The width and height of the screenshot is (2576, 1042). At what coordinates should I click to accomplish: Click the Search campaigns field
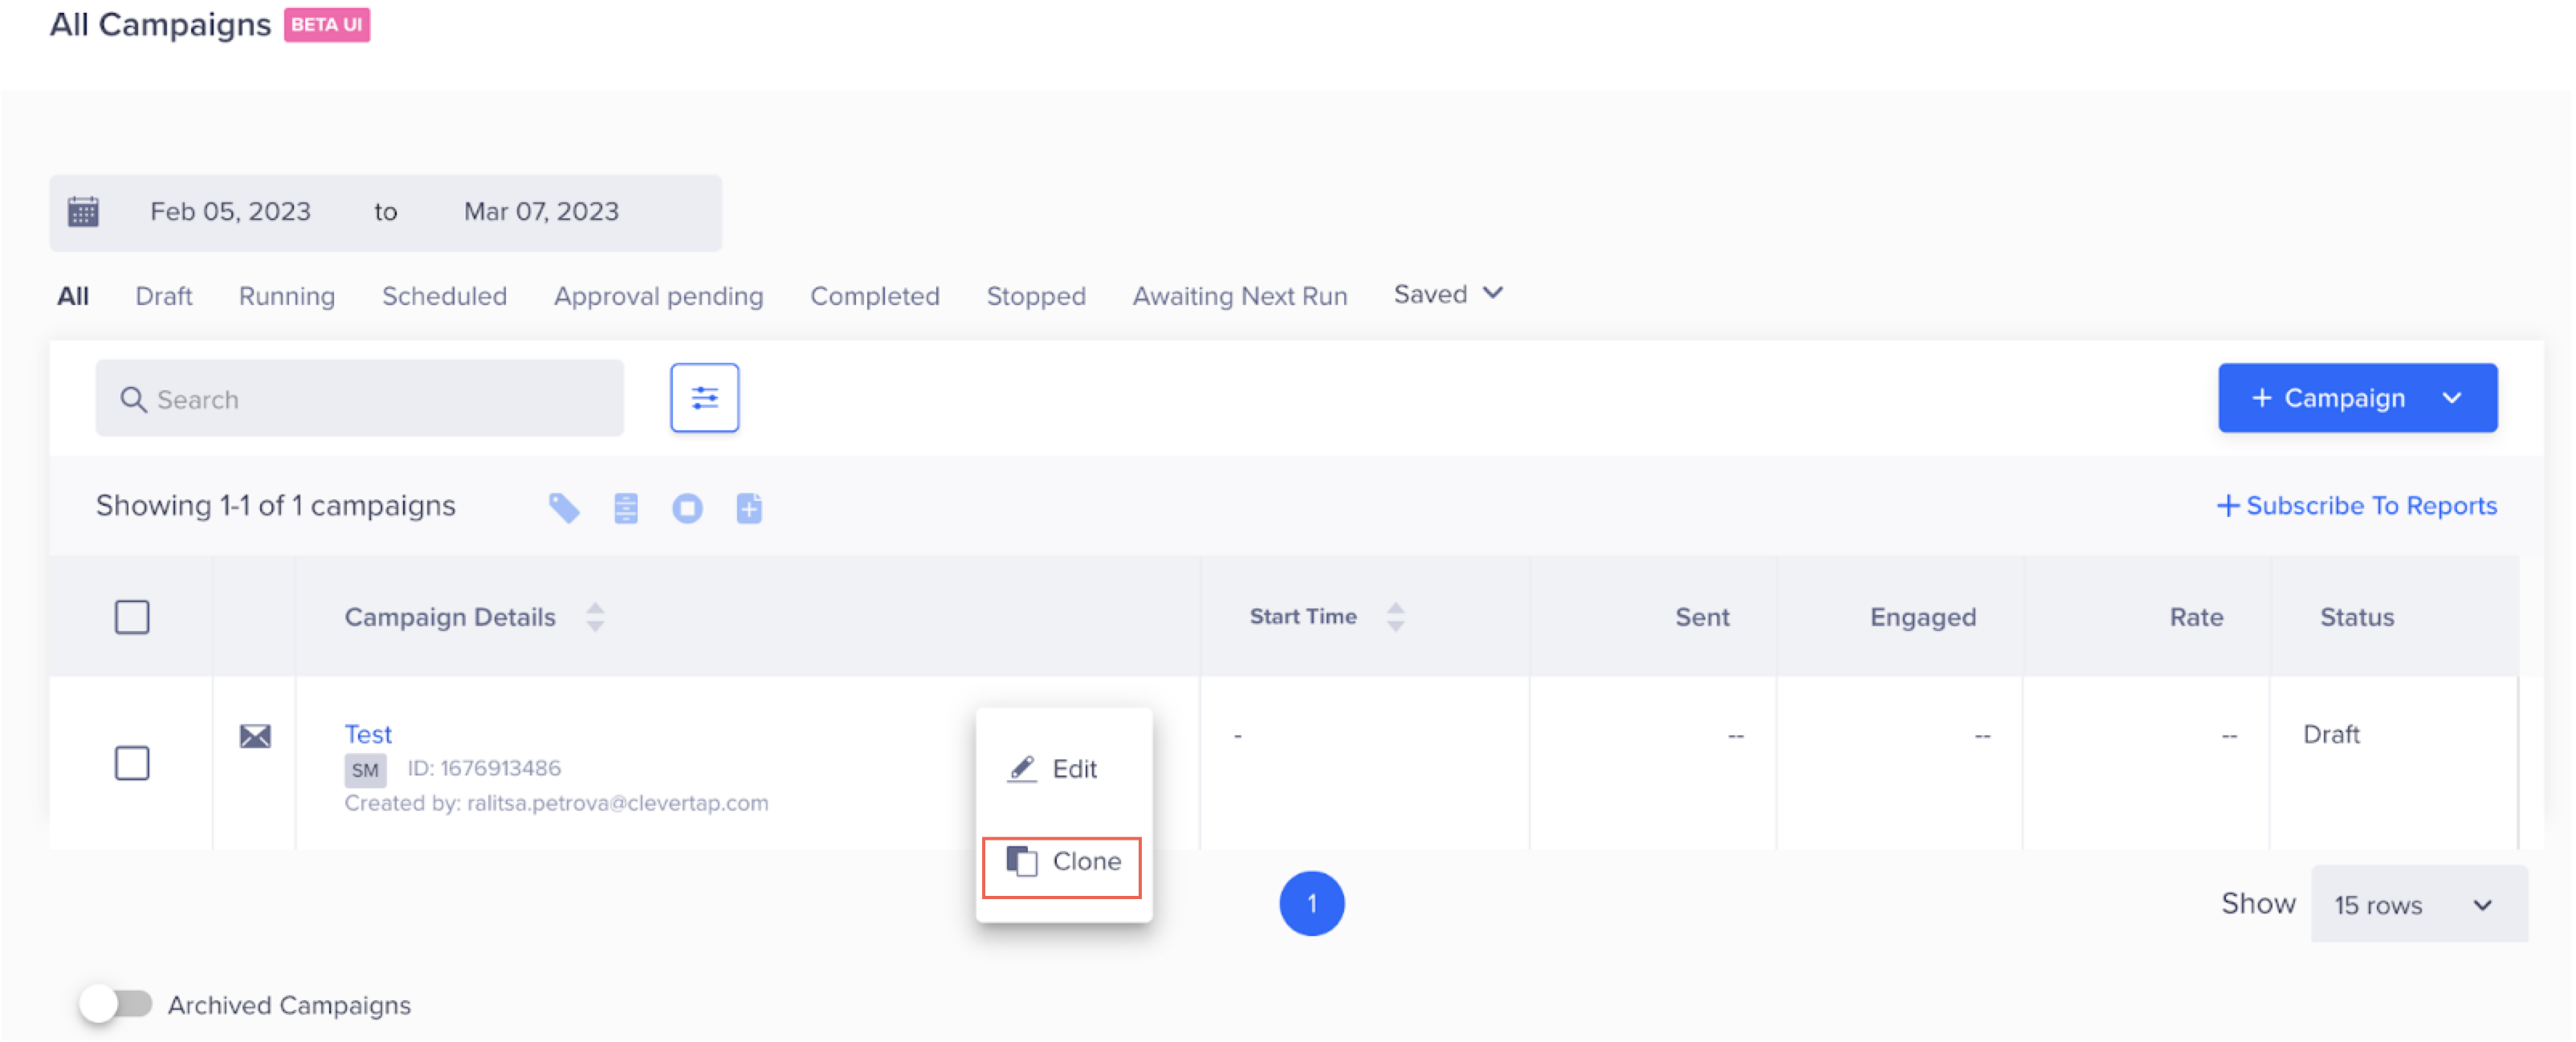click(360, 399)
